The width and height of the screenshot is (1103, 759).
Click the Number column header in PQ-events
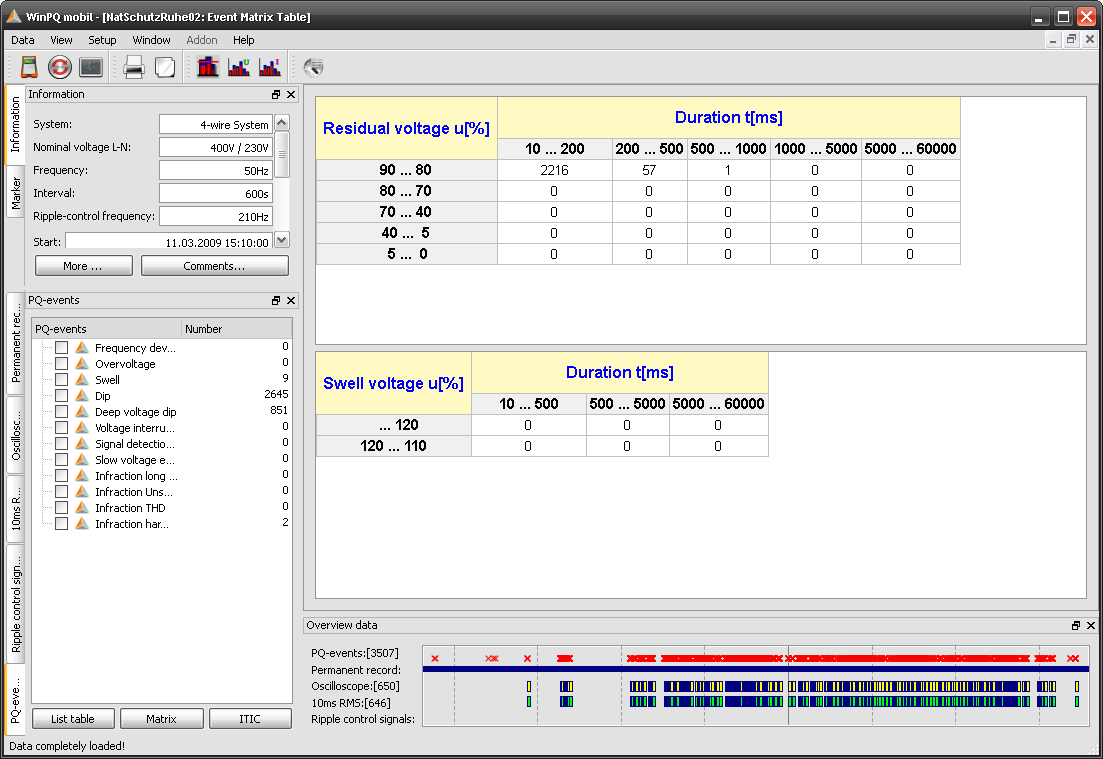point(236,329)
